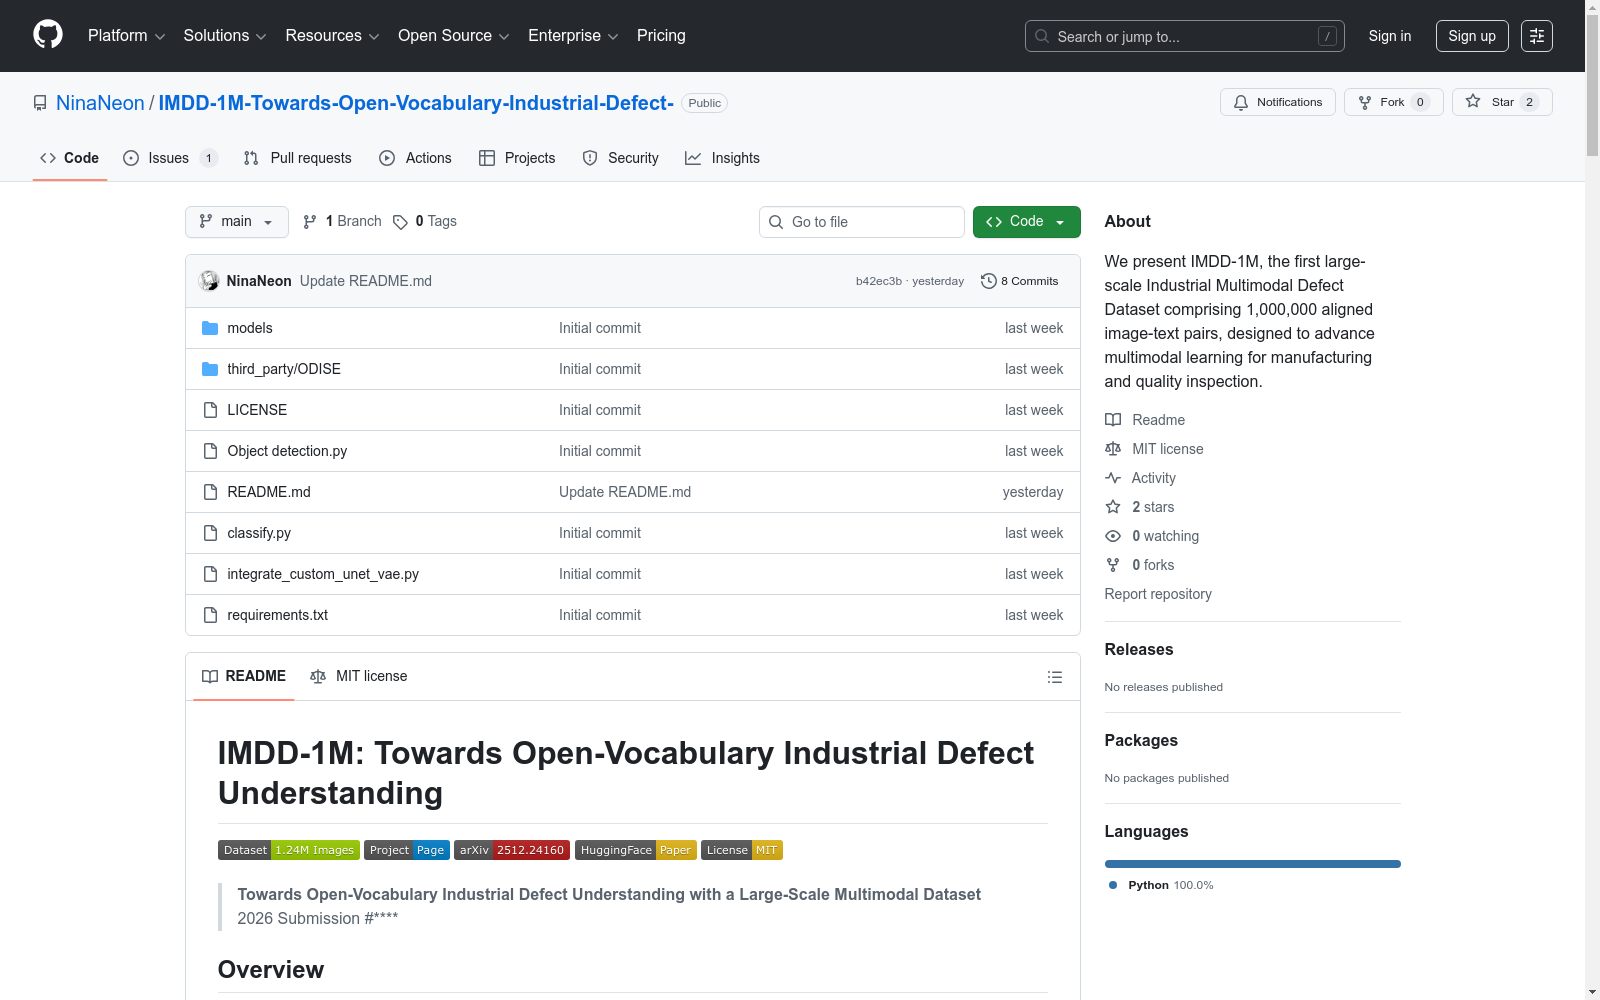The image size is (1600, 1000).
Task: Click the README.md file icon
Action: point(210,492)
